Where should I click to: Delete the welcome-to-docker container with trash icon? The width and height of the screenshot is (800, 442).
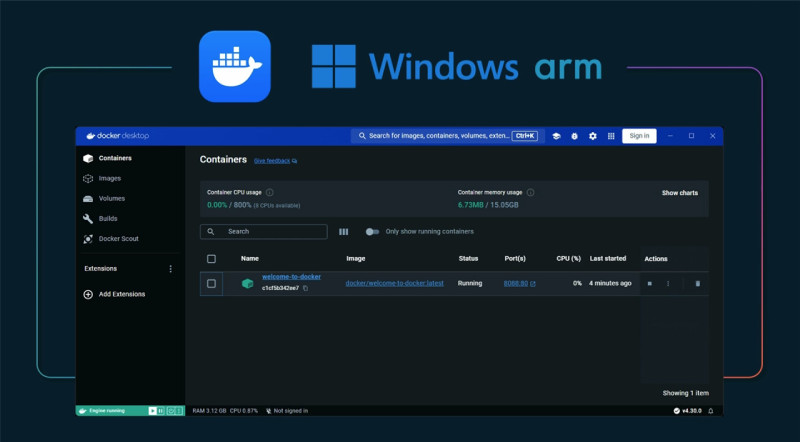(x=698, y=284)
